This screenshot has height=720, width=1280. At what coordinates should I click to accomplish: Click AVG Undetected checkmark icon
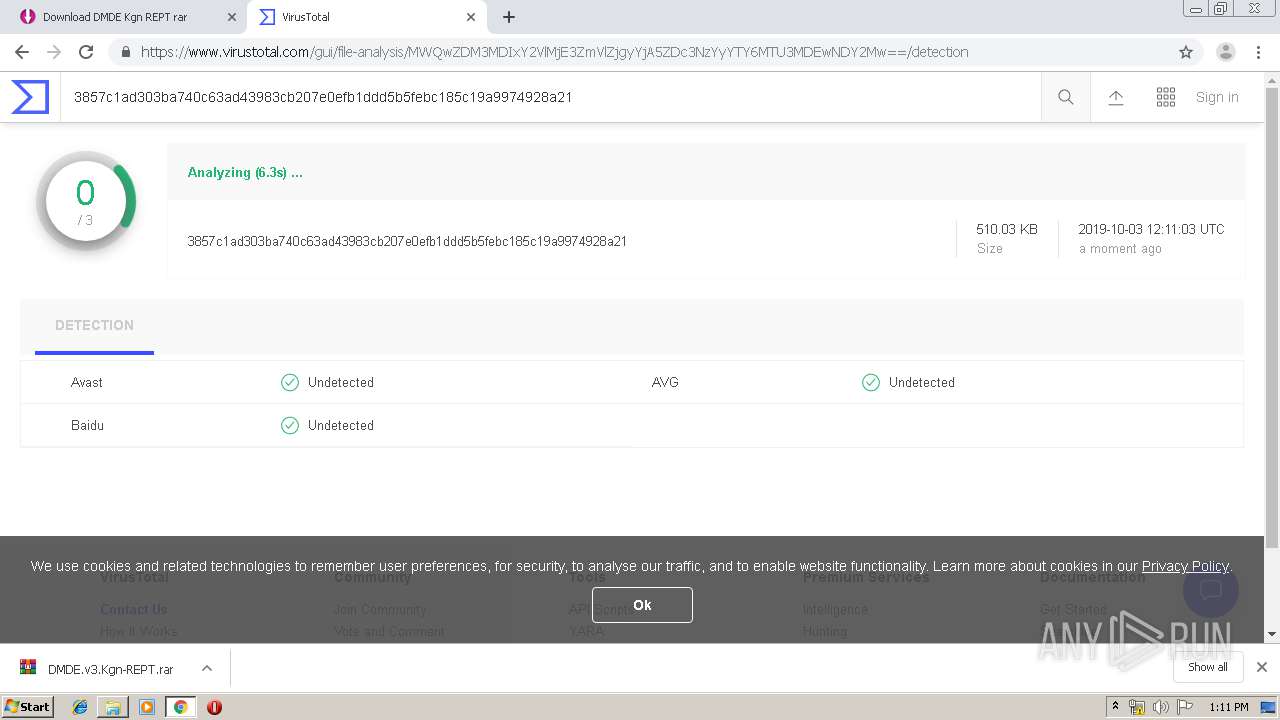point(871,382)
